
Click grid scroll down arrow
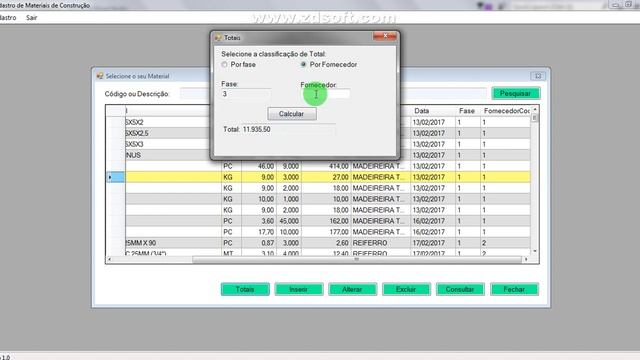[x=535, y=251]
